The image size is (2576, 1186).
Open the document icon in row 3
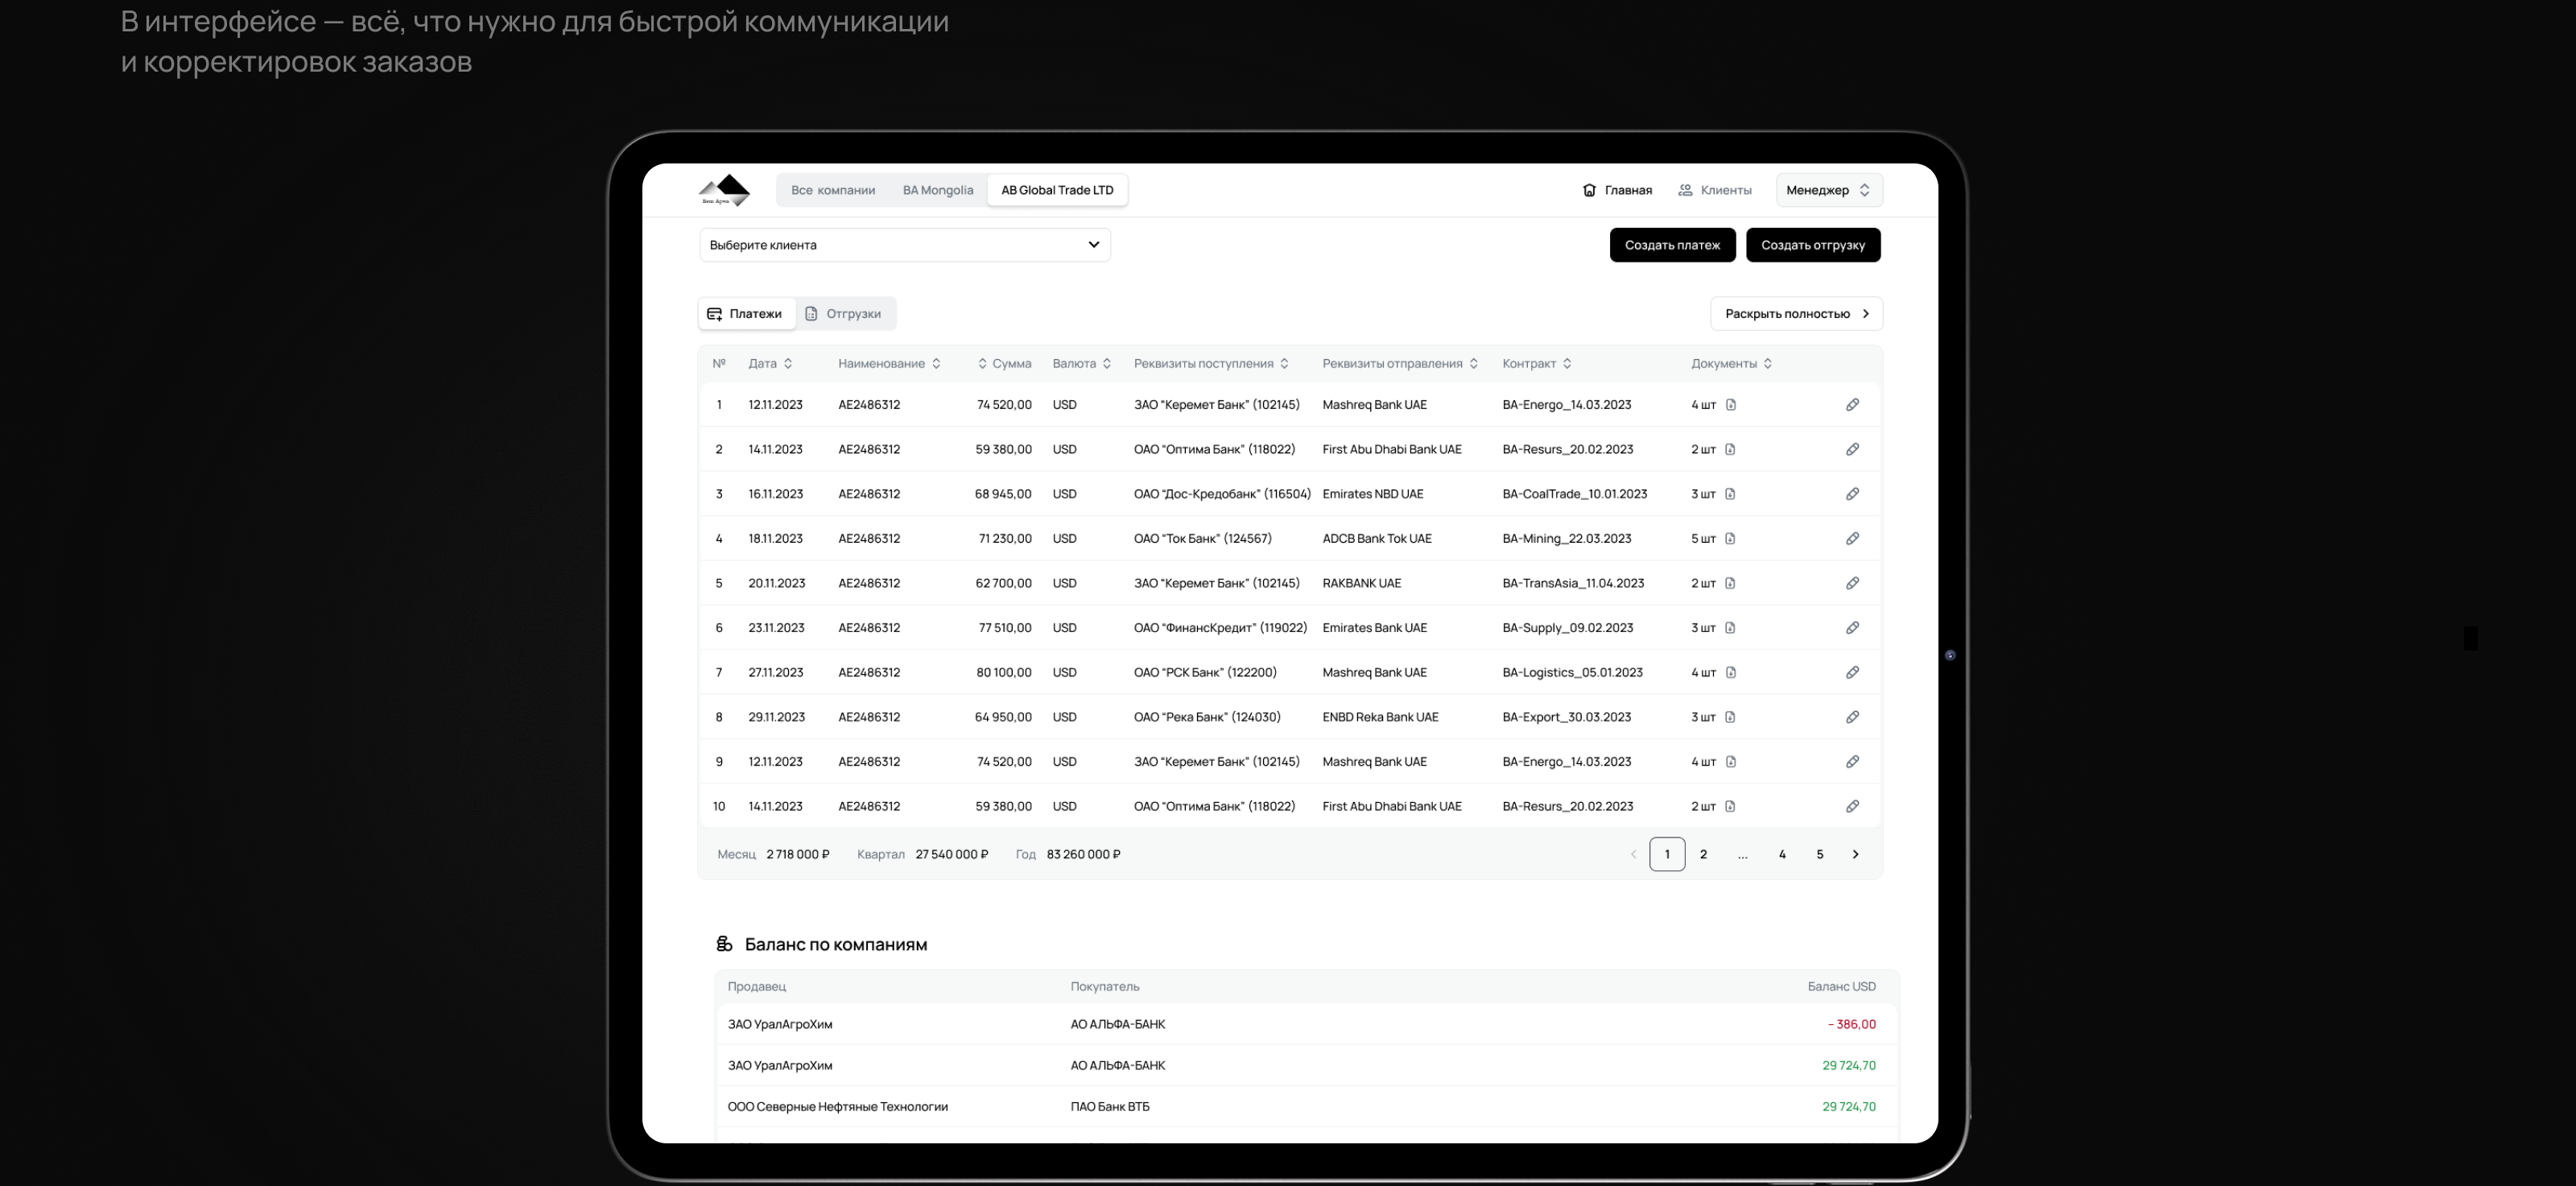point(1730,494)
